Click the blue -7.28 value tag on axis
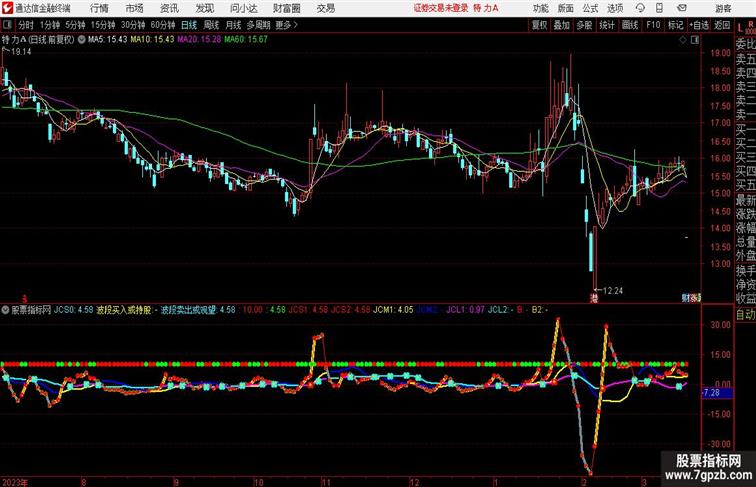Viewport: 756px width, 487px height. [717, 393]
